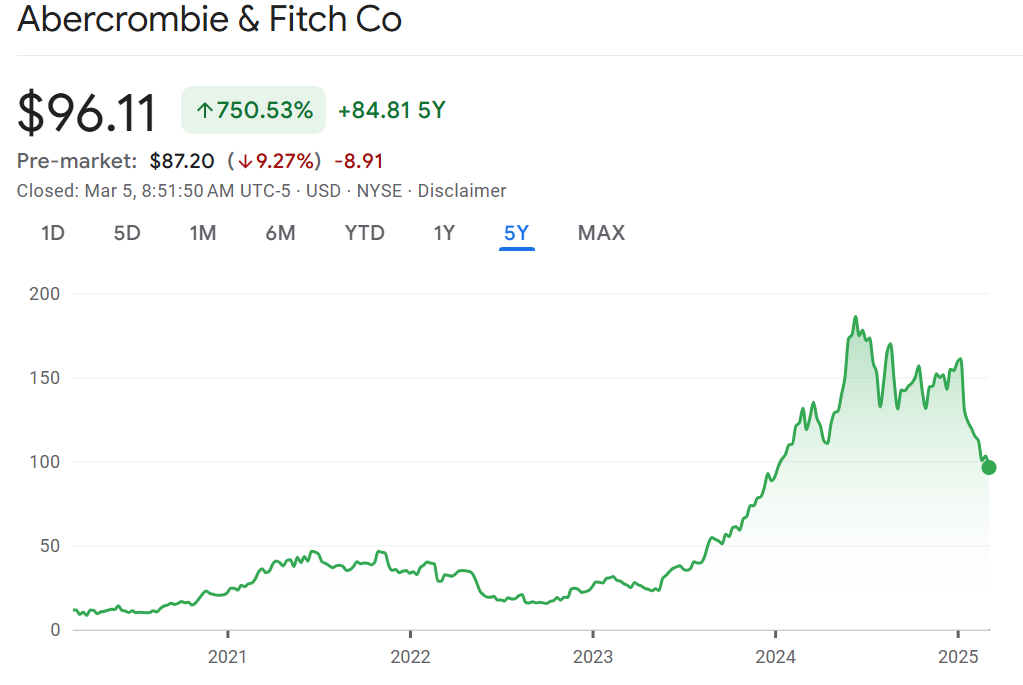Viewport: 1023px width, 685px height.
Task: Click the 2025 label on the timeline axis
Action: [x=958, y=657]
